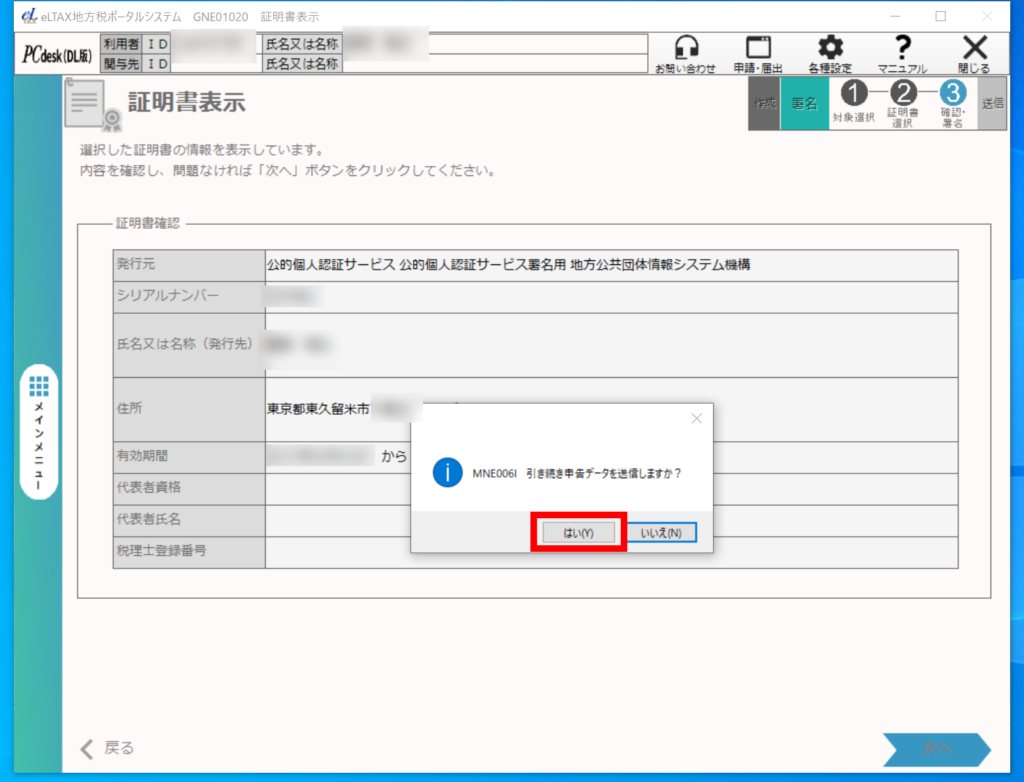Open the マニュアル question mark help

902,52
